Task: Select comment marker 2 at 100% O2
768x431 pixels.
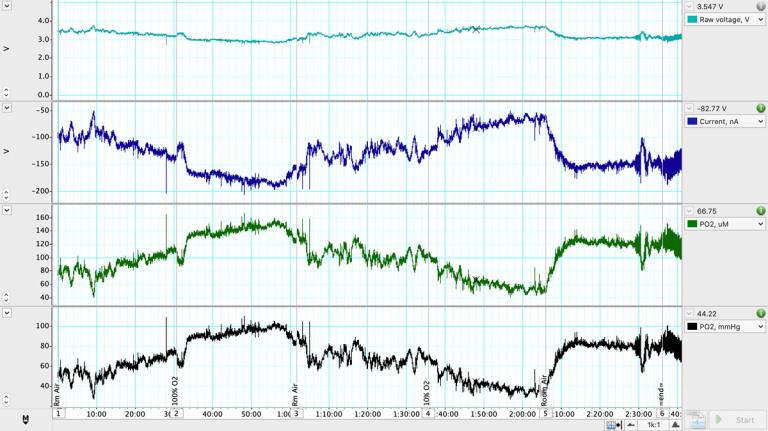Action: [176, 413]
